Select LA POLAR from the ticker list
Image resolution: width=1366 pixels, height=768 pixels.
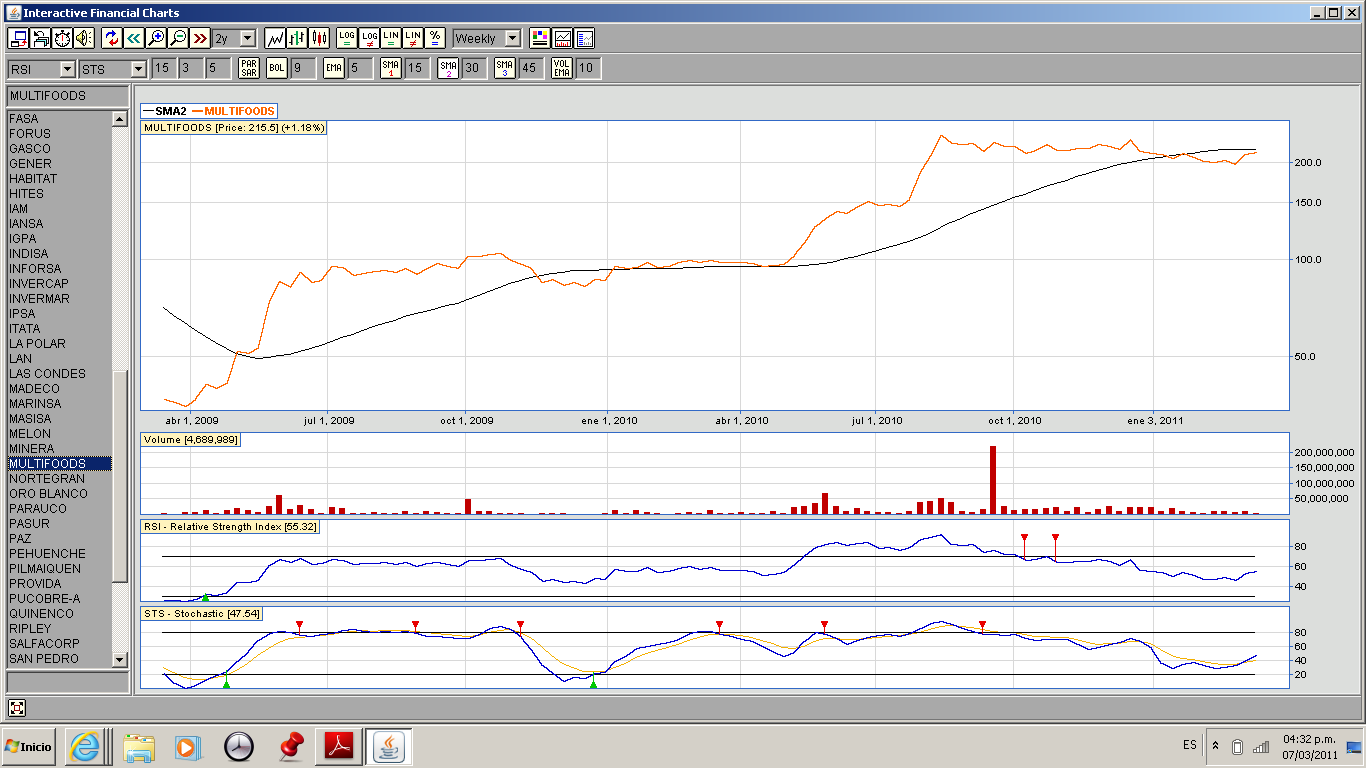point(37,344)
